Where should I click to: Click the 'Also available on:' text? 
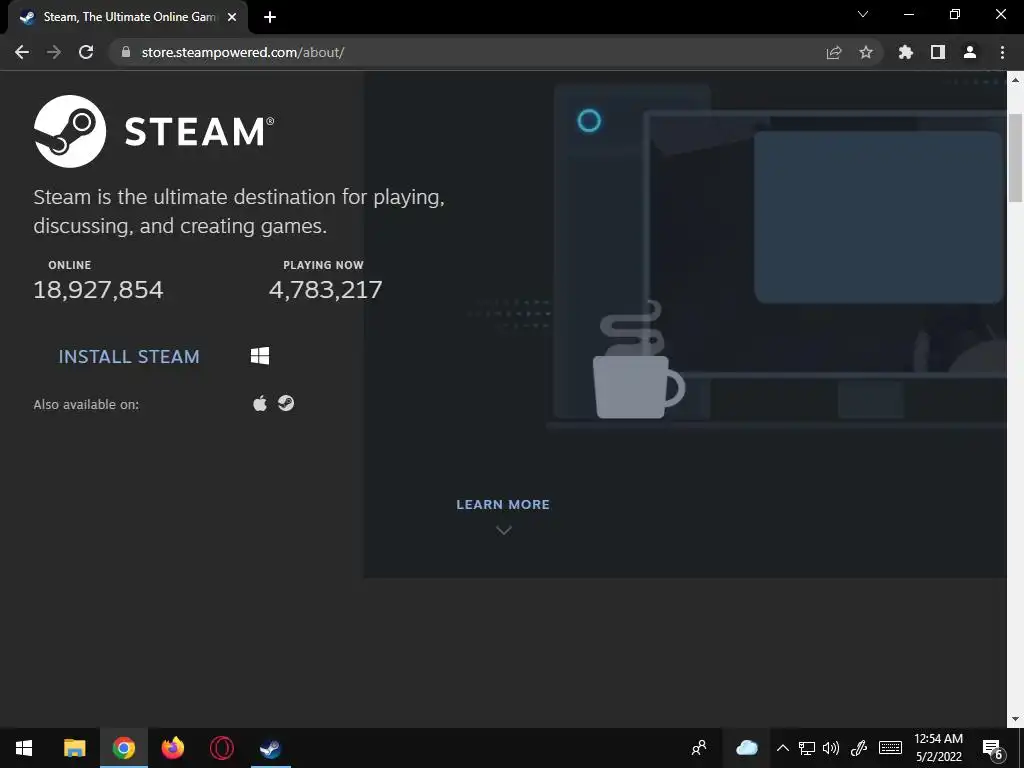[x=86, y=404]
